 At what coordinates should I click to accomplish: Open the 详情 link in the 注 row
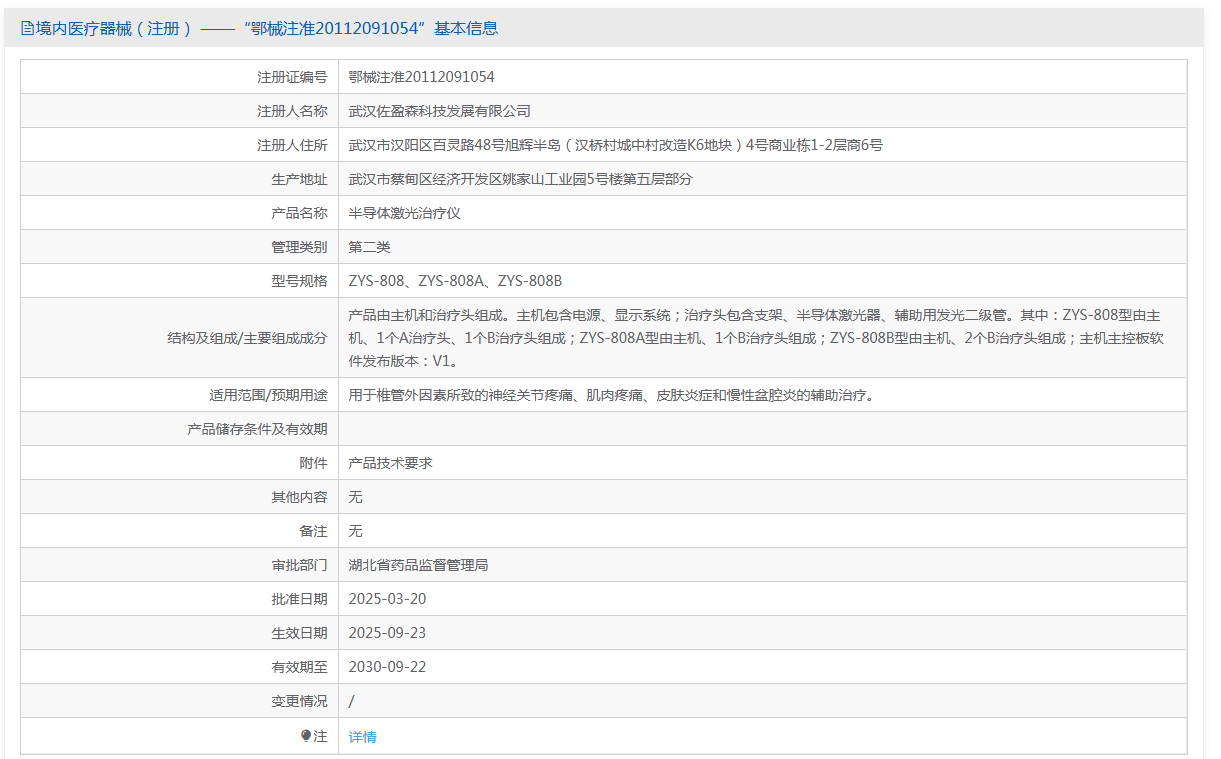362,737
